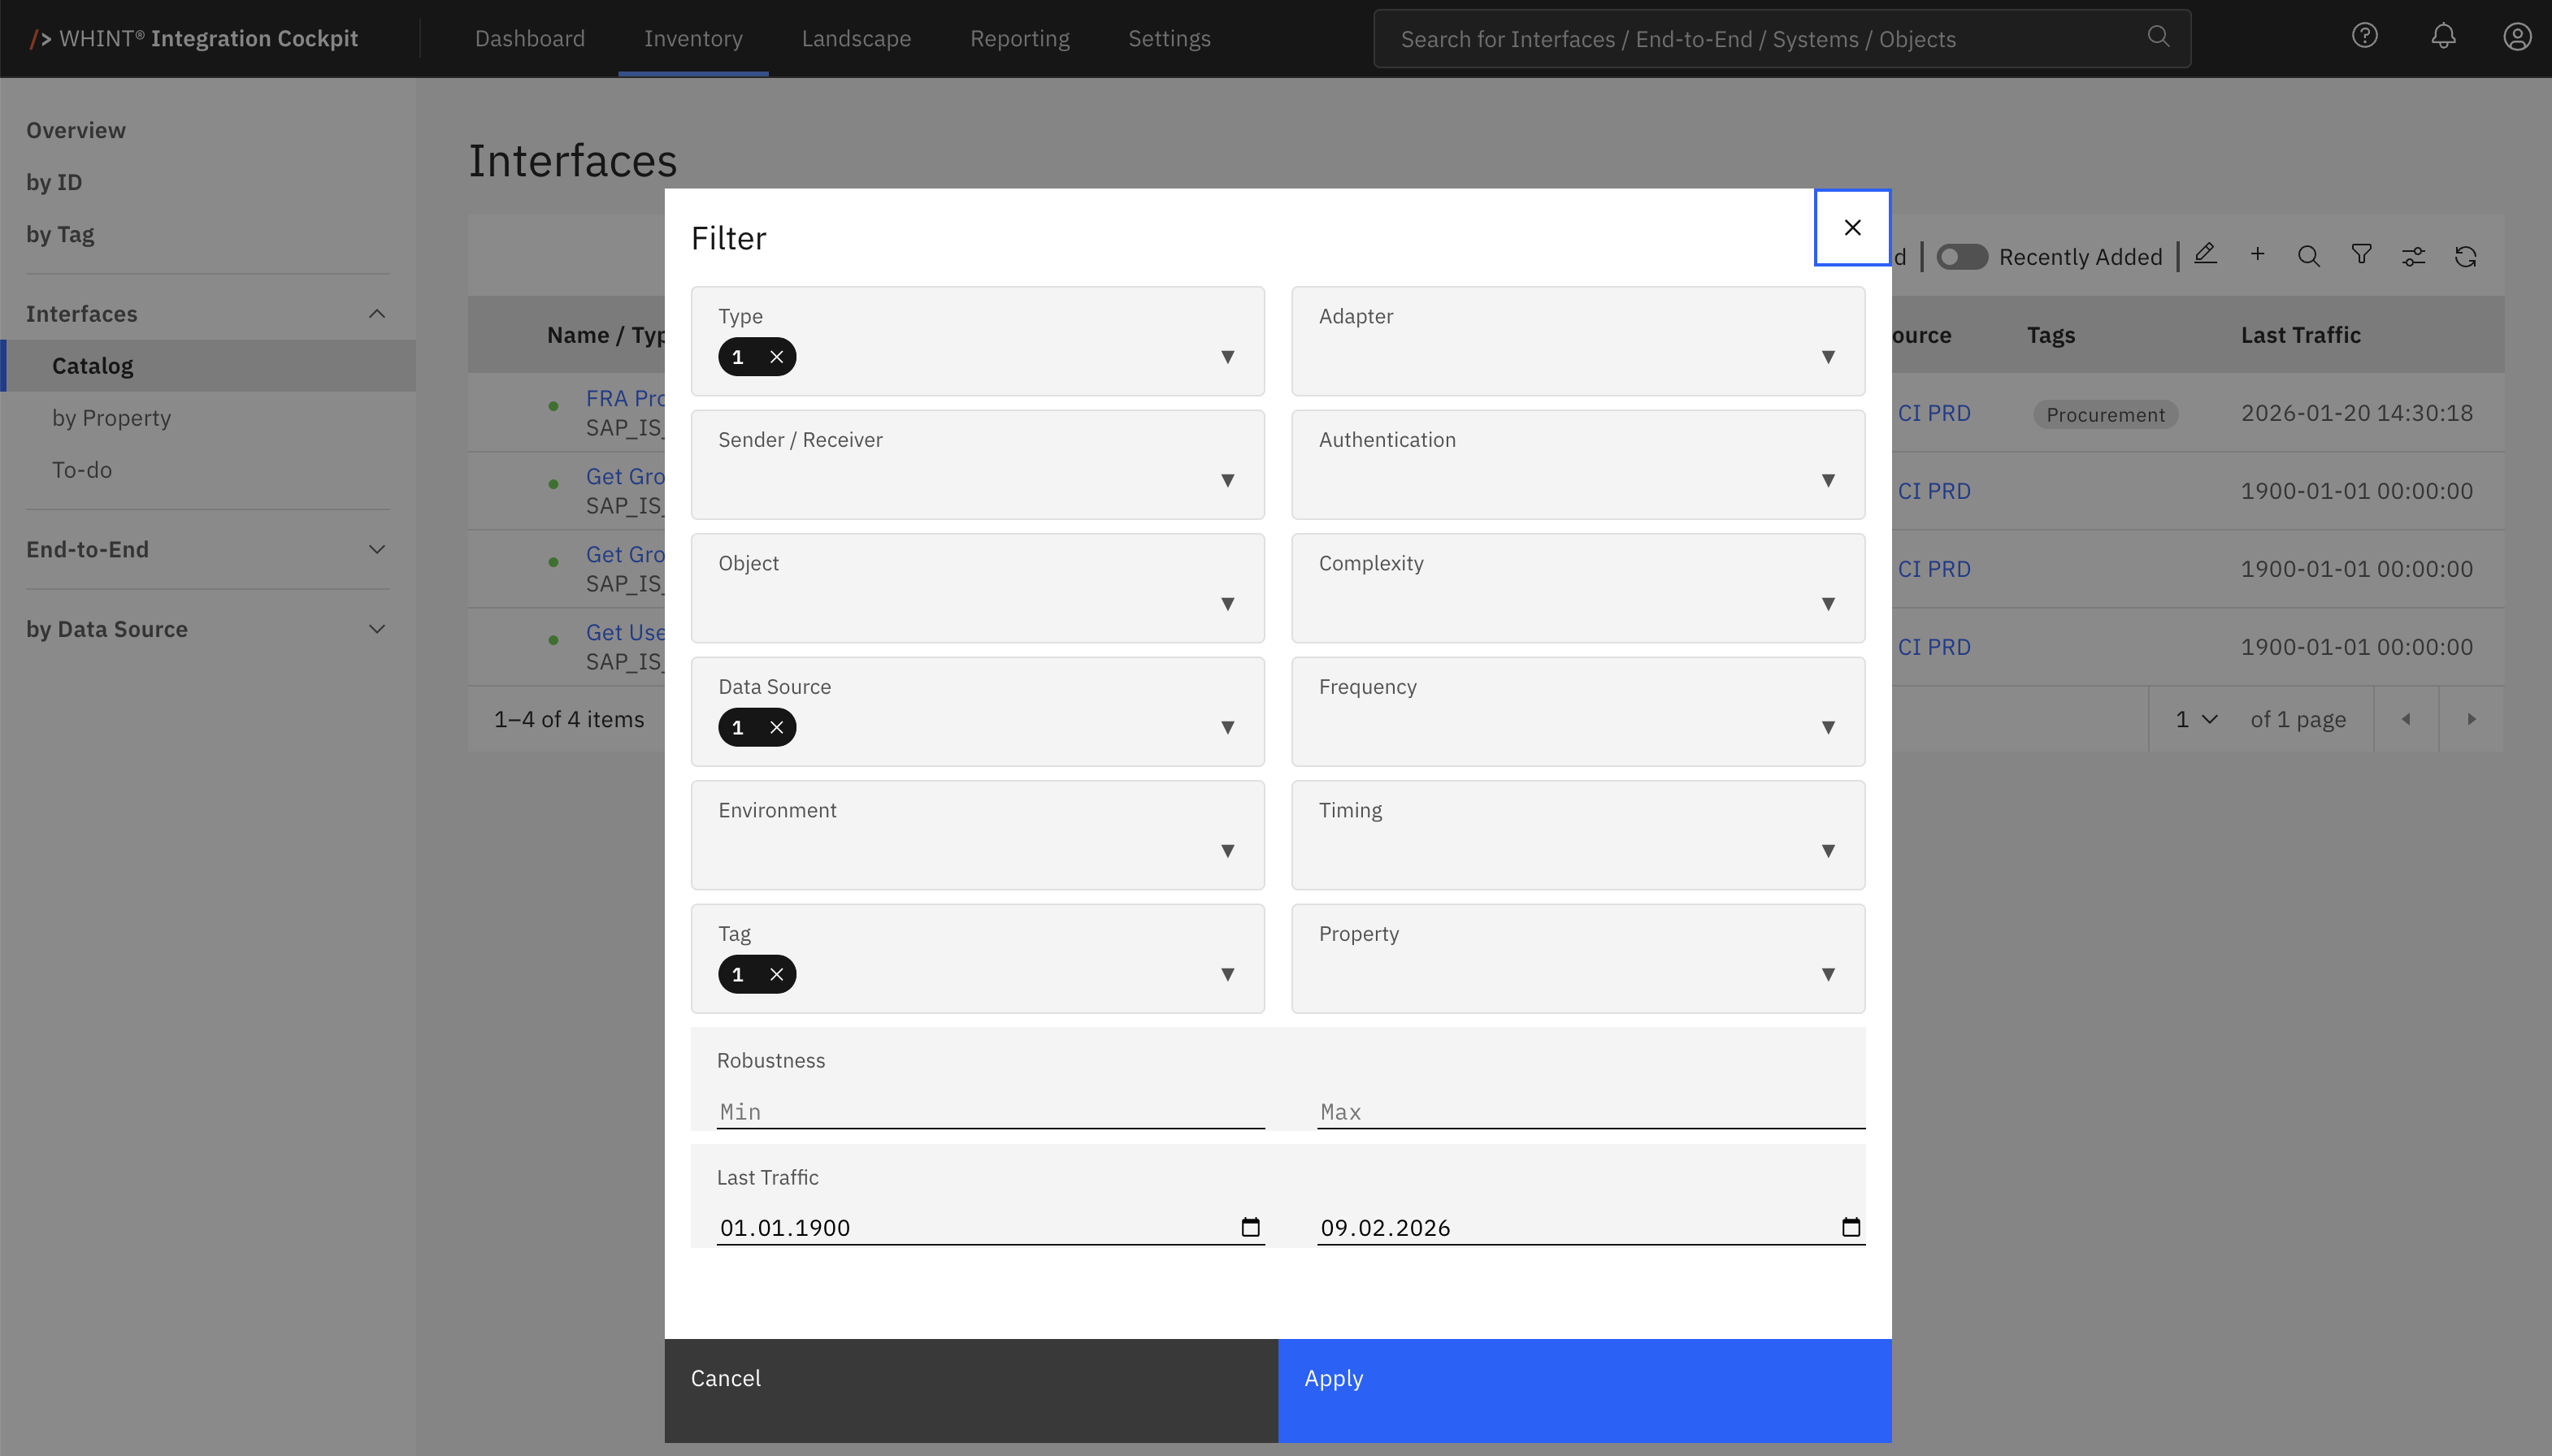This screenshot has width=2552, height=1456.
Task: Switch to the Landscape tab
Action: tap(855, 39)
